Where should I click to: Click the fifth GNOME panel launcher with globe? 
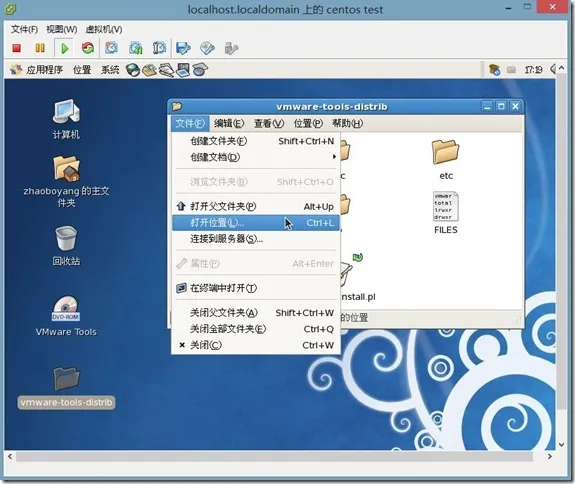pyautogui.click(x=200, y=70)
